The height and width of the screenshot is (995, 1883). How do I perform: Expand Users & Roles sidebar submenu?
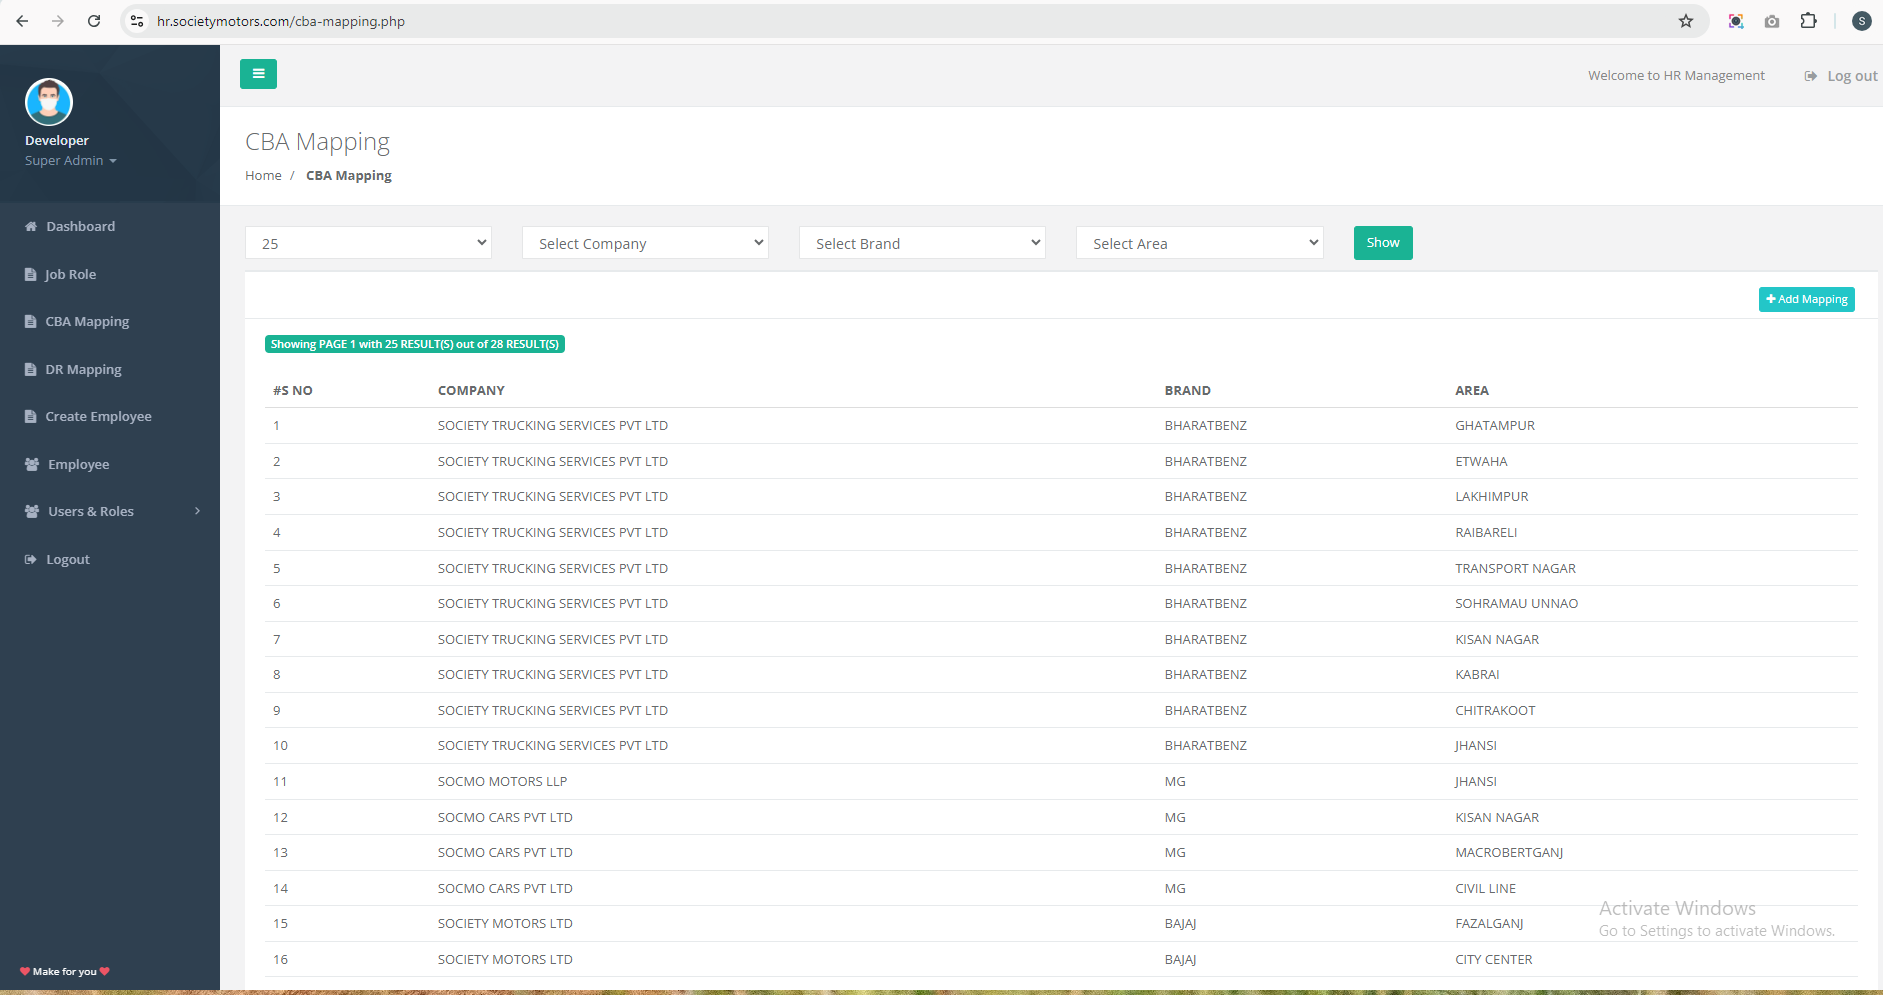[x=110, y=512]
